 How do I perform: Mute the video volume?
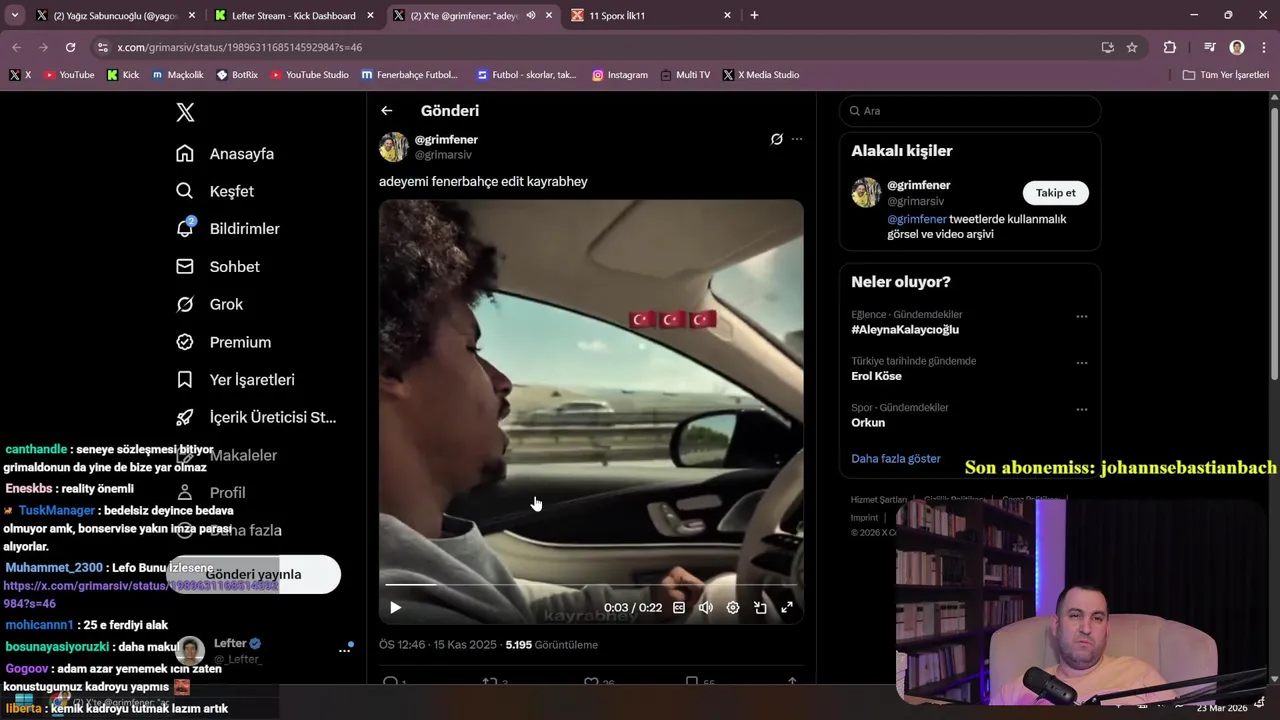click(706, 607)
